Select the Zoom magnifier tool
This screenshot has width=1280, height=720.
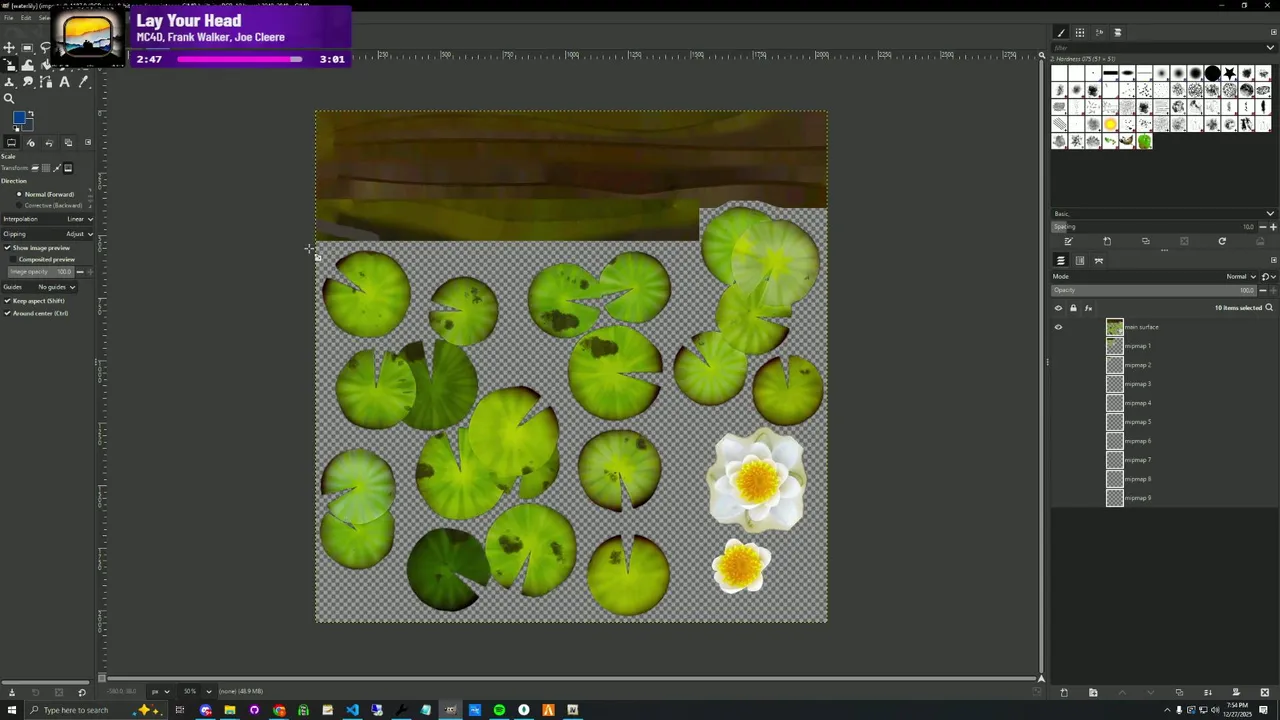(9, 98)
